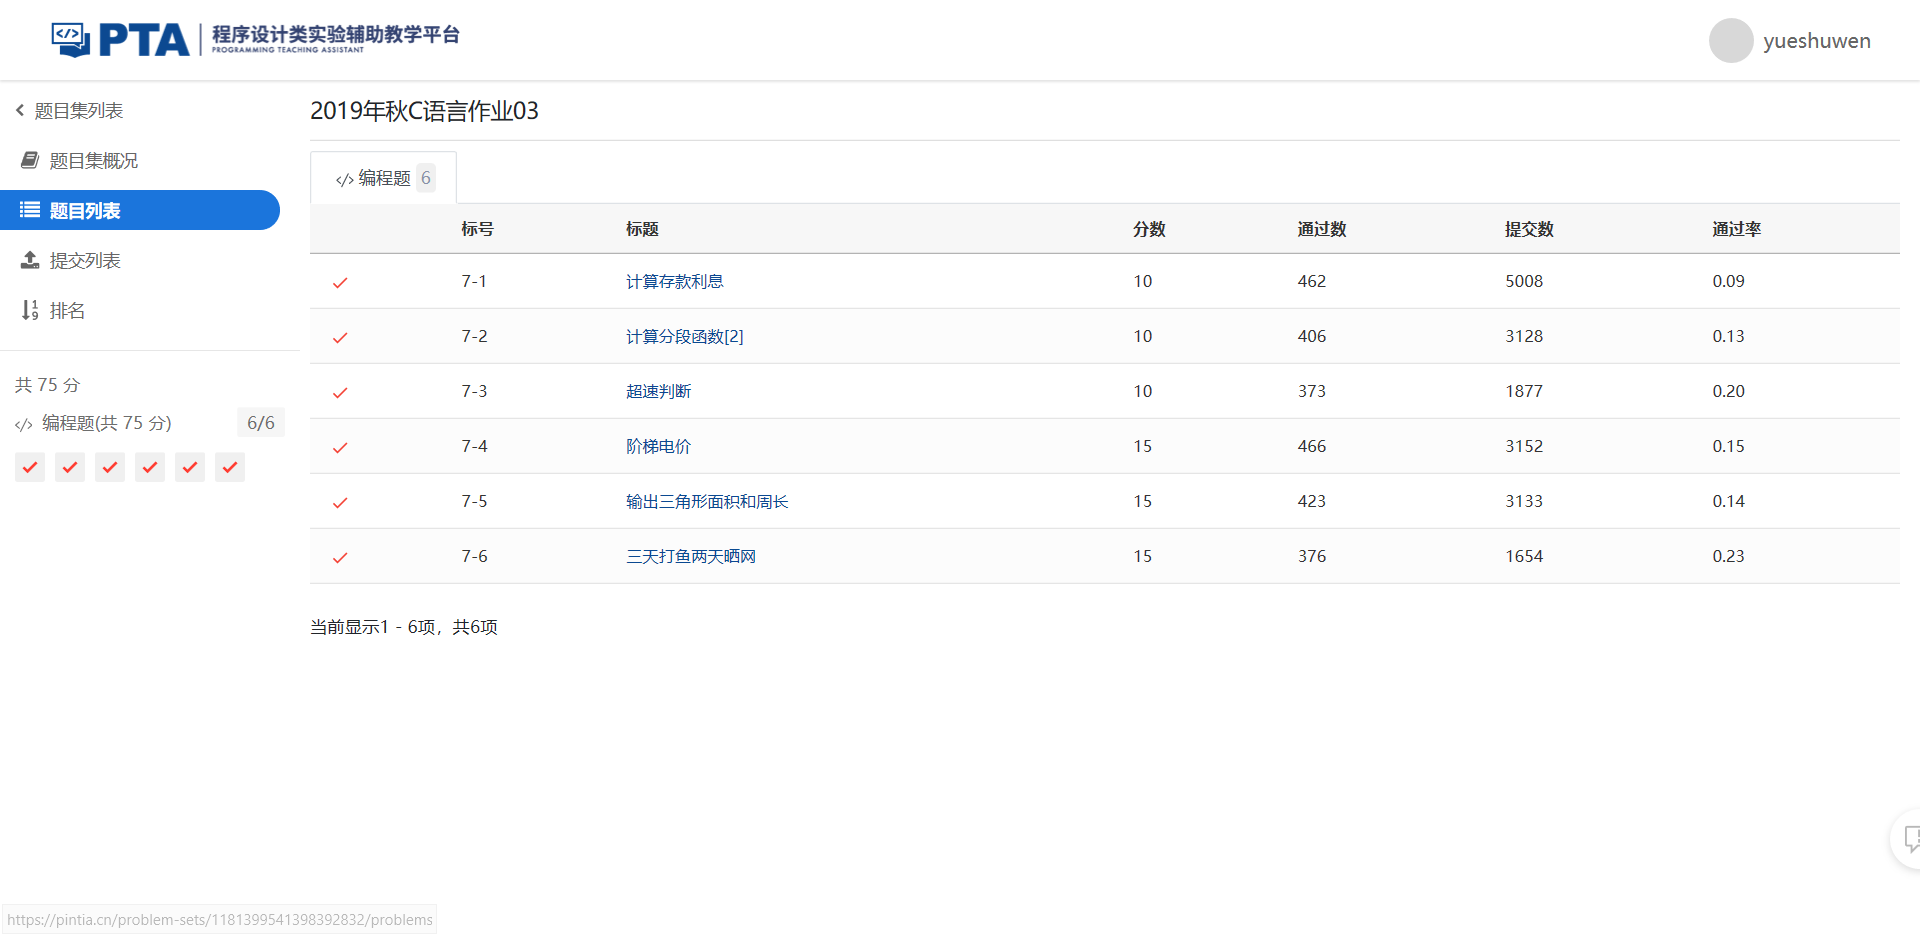Open the sixth solved problem checkmark box
1920x939 pixels.
[x=230, y=467]
